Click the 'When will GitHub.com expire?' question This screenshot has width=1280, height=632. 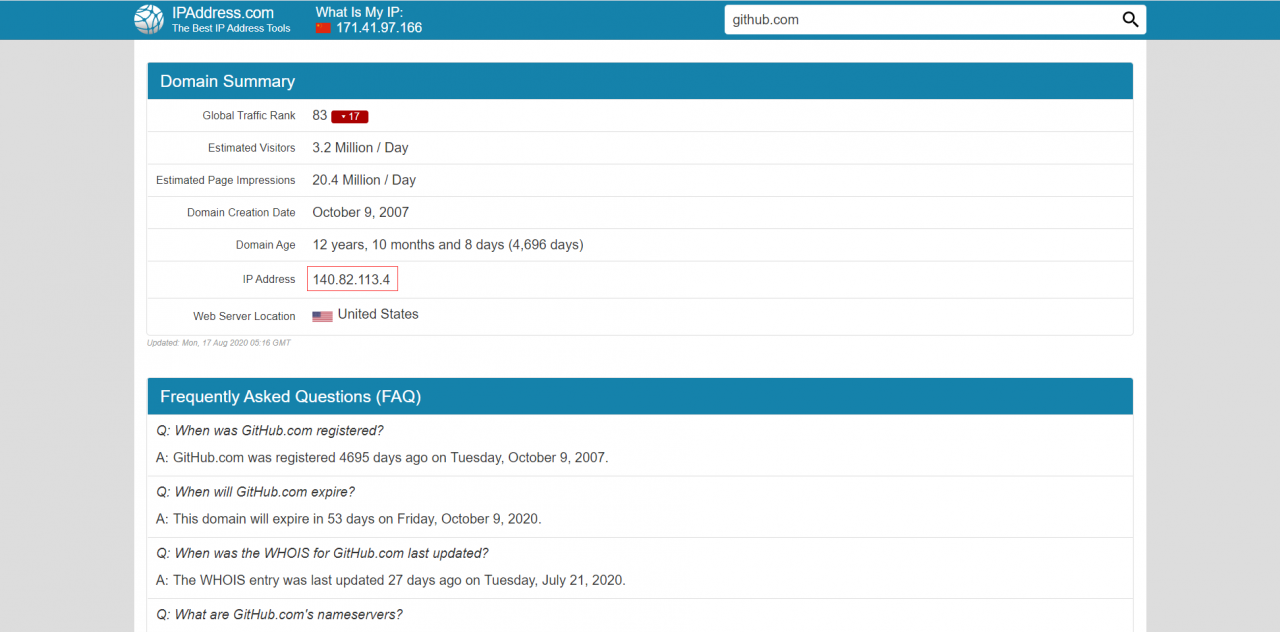(x=255, y=492)
